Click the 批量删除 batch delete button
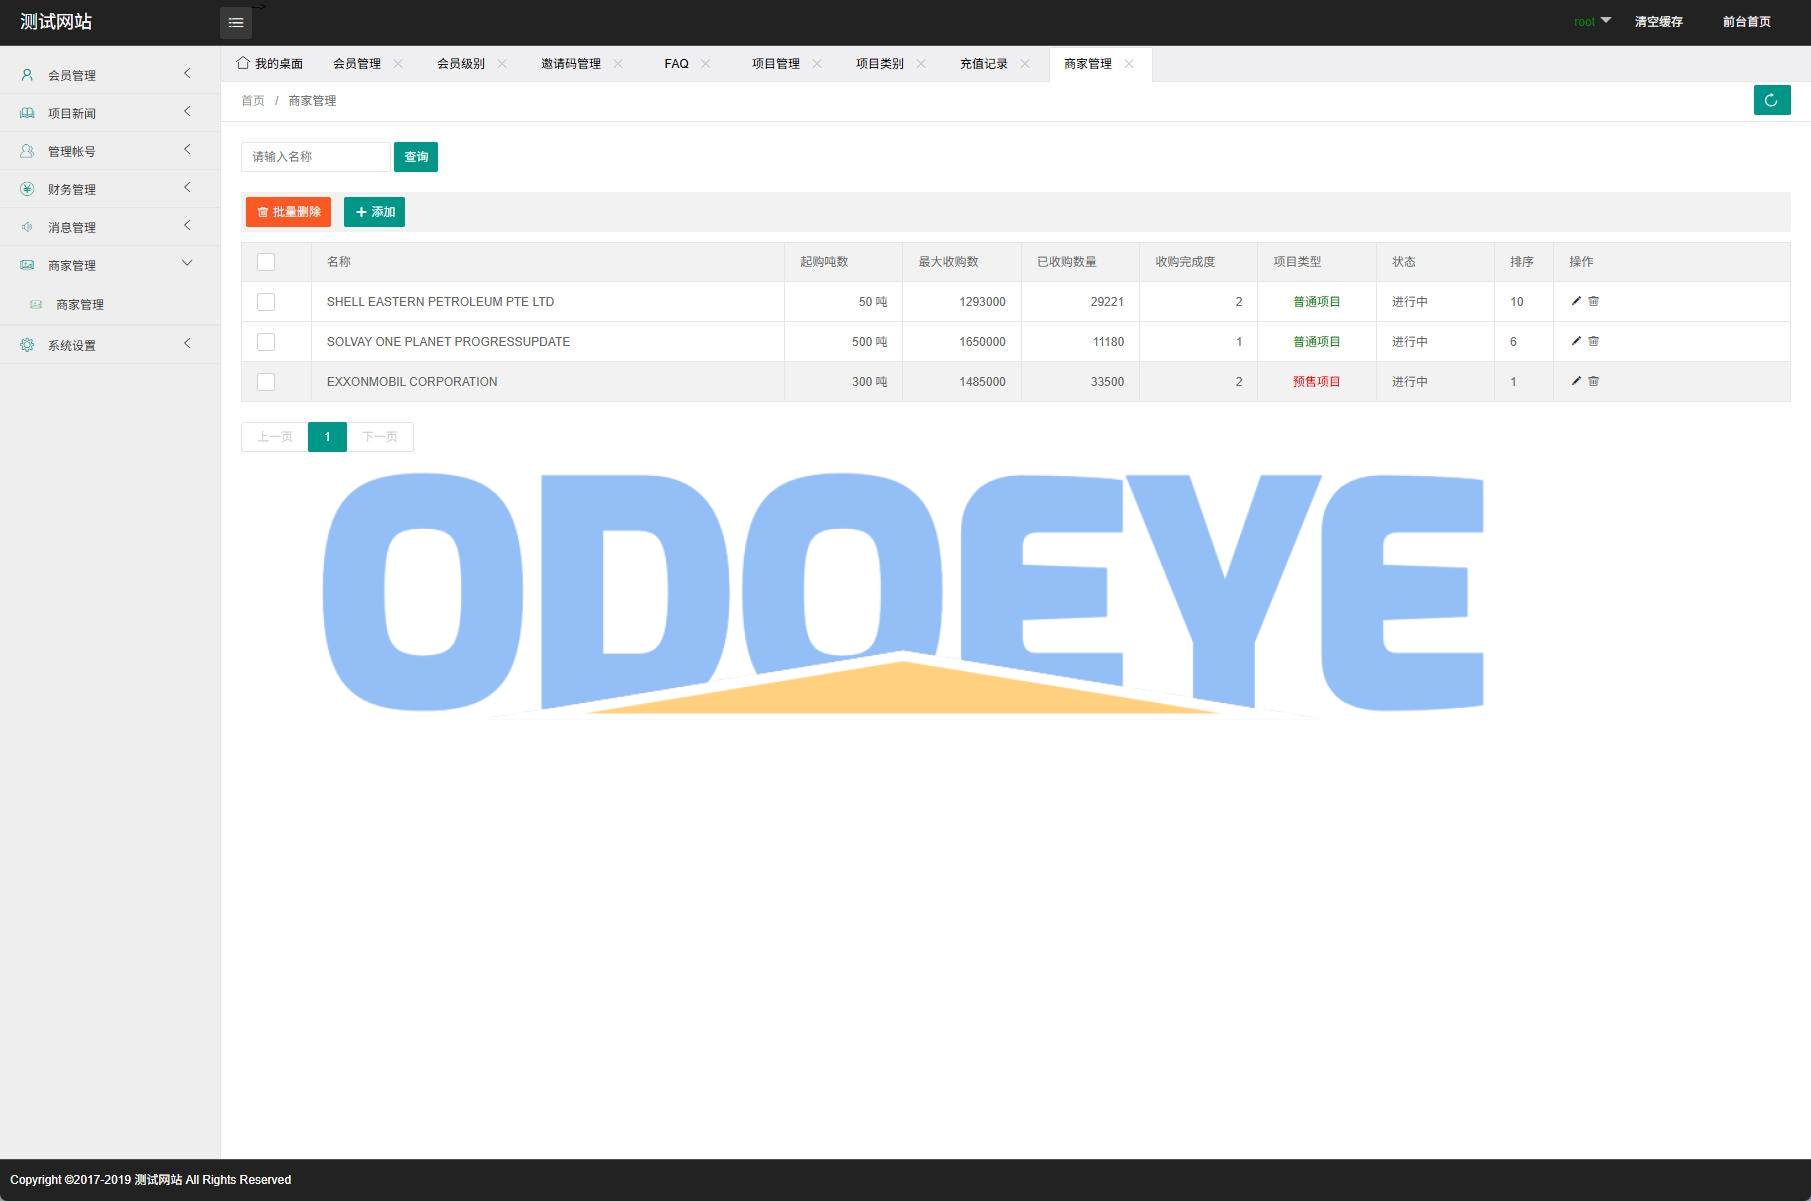Viewport: 1811px width, 1201px height. point(288,212)
